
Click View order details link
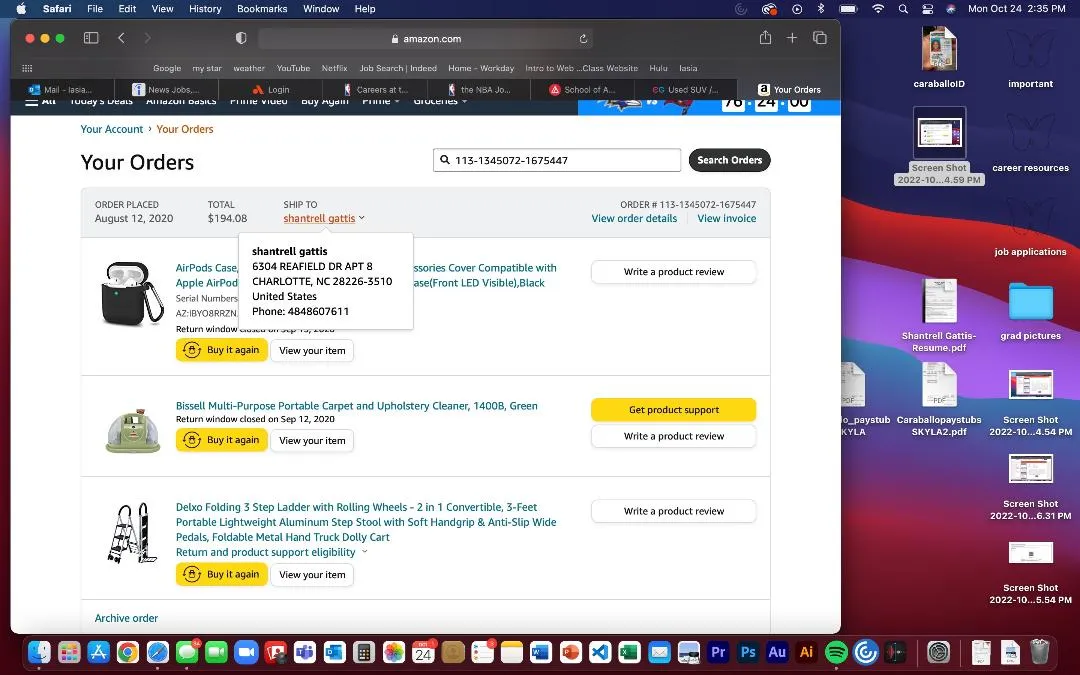point(634,218)
